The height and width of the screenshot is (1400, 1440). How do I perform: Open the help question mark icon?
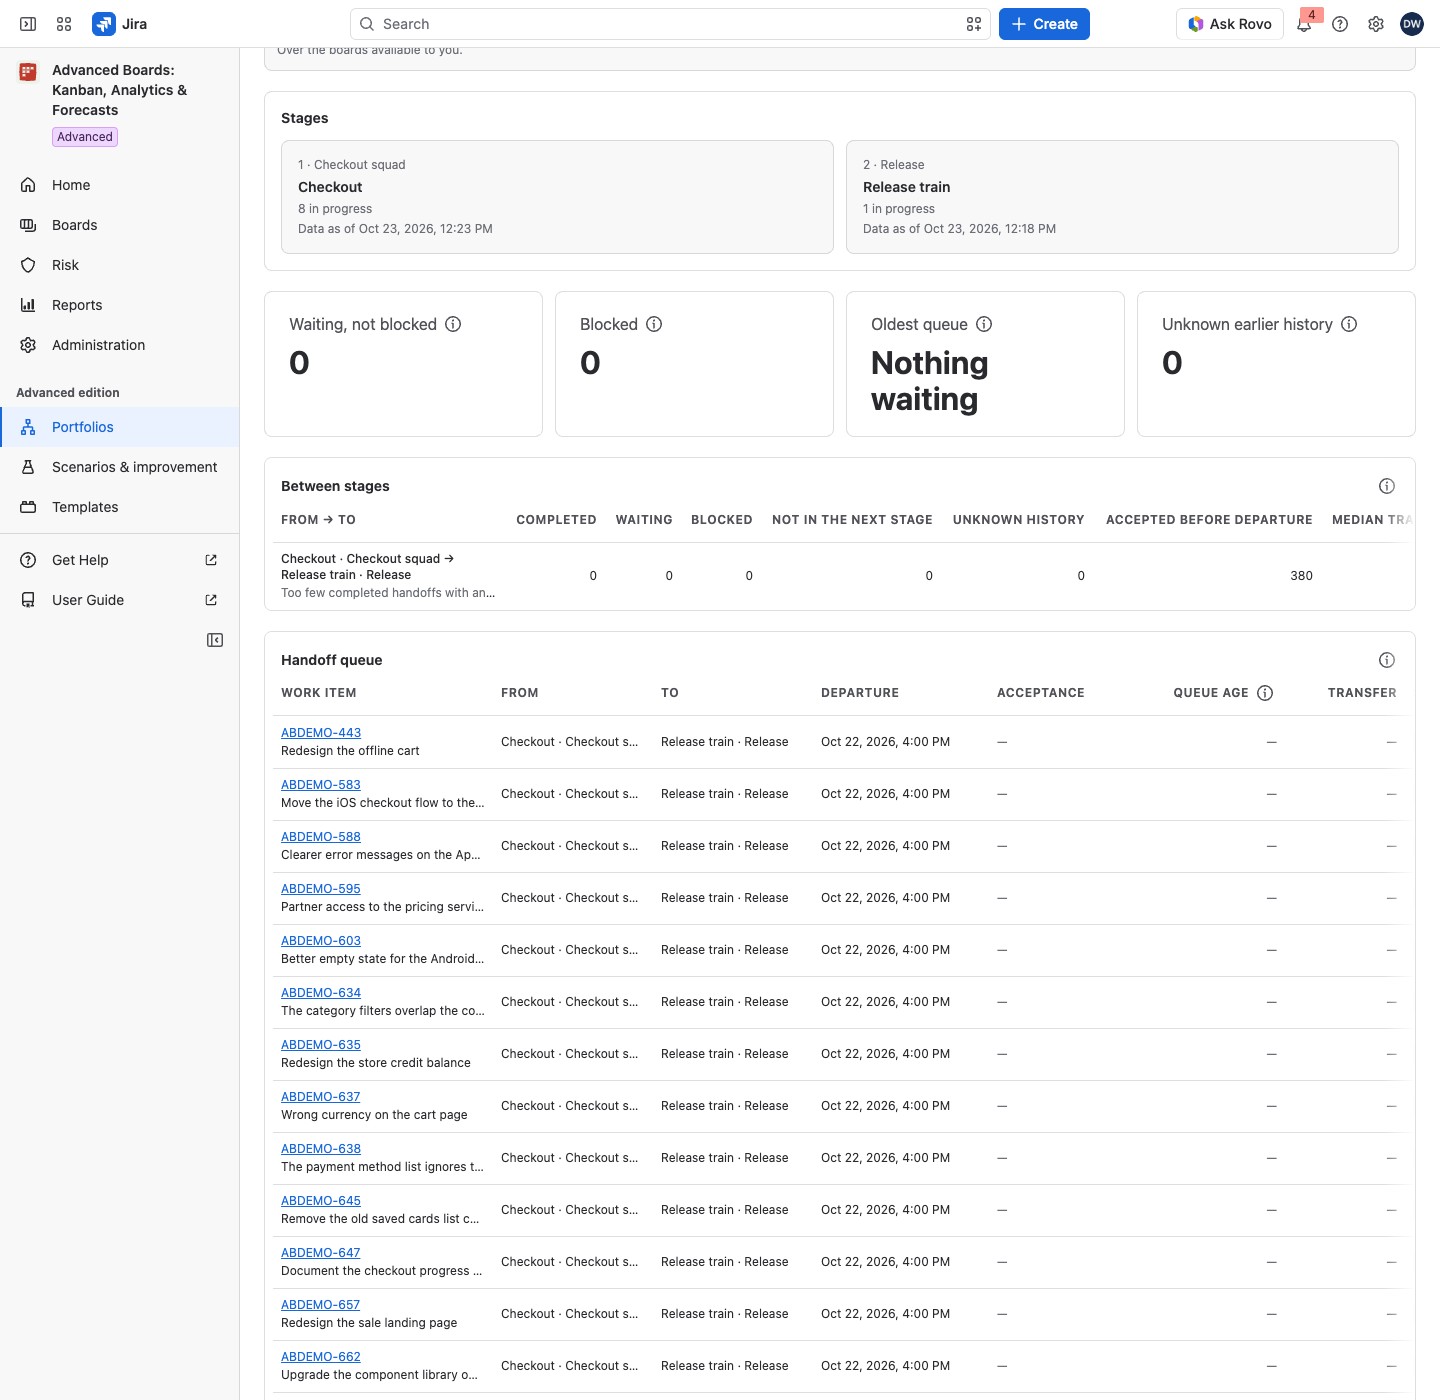point(1340,24)
